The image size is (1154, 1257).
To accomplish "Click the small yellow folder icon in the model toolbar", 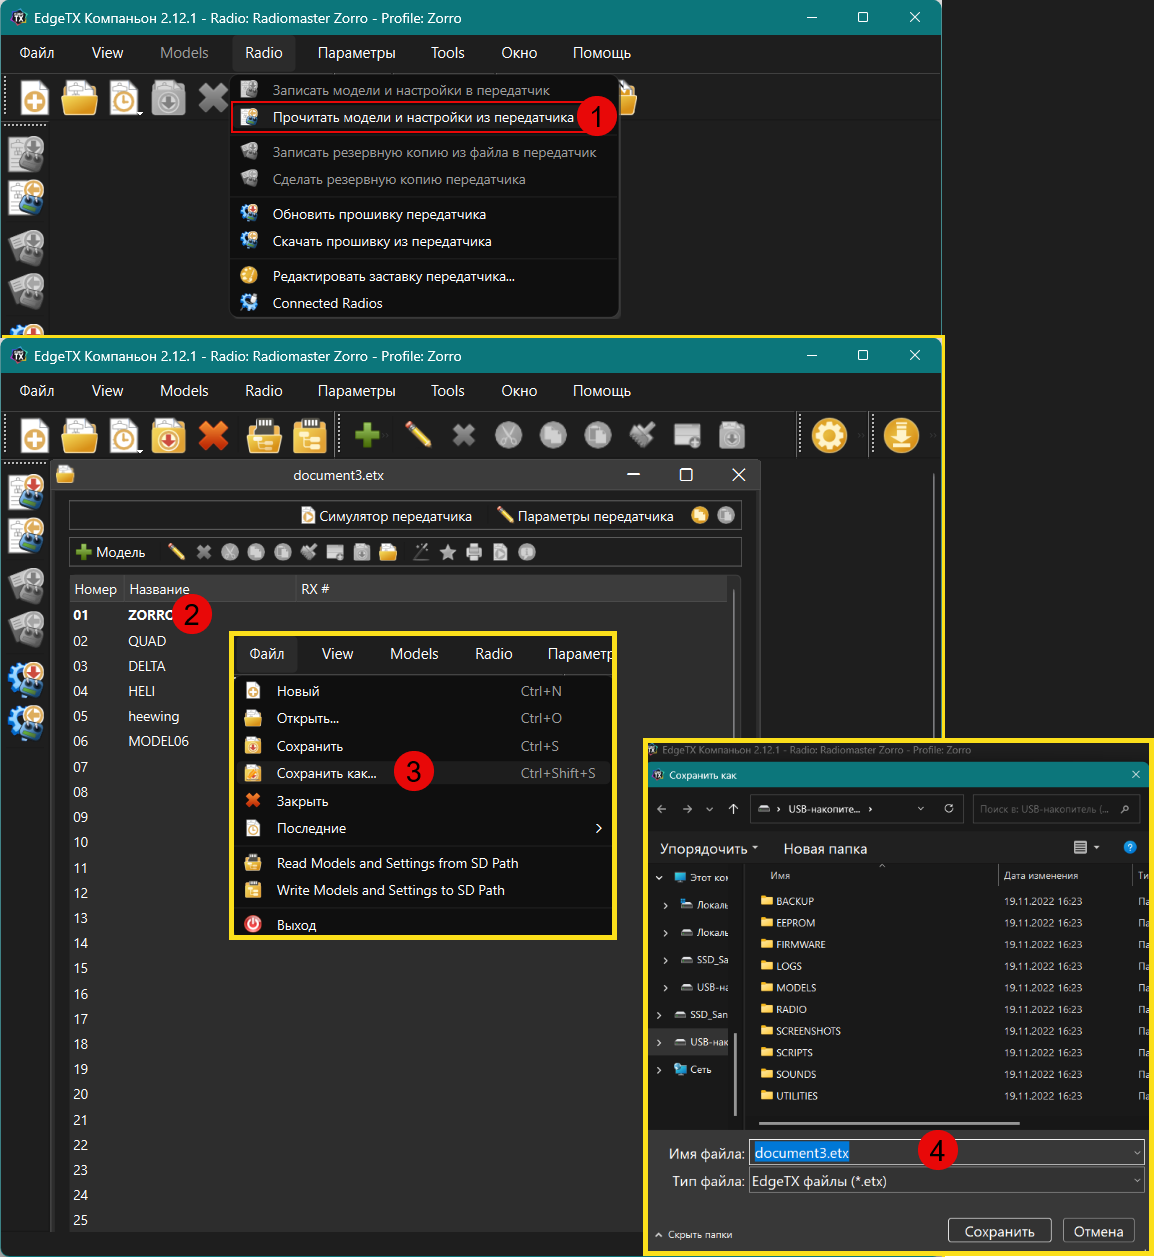I will pos(388,552).
